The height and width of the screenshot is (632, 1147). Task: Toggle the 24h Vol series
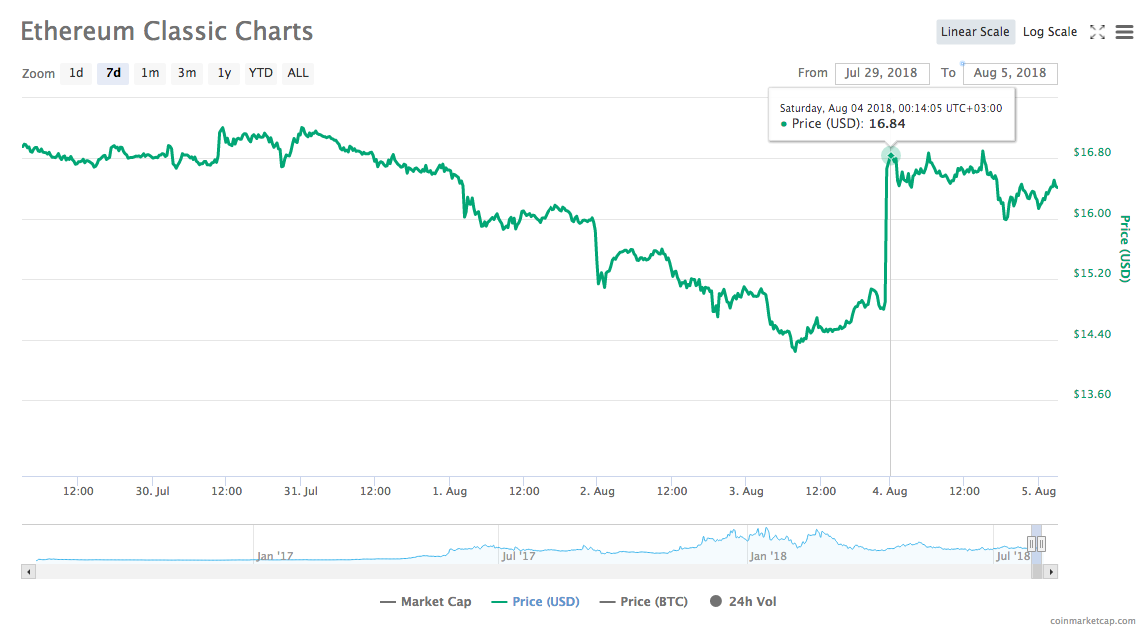point(743,602)
